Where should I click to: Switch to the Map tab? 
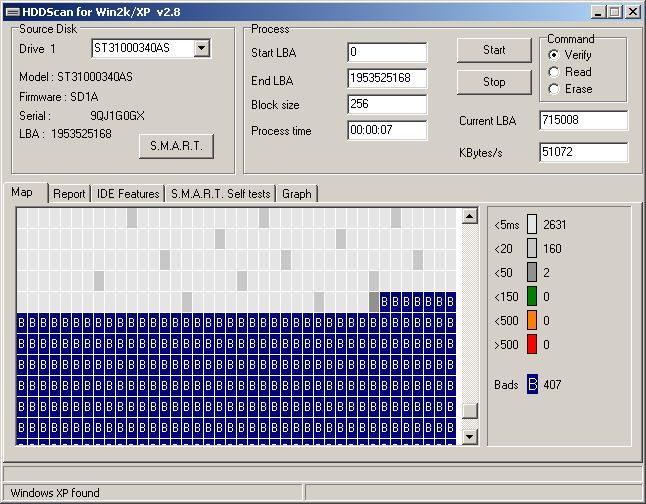click(25, 192)
